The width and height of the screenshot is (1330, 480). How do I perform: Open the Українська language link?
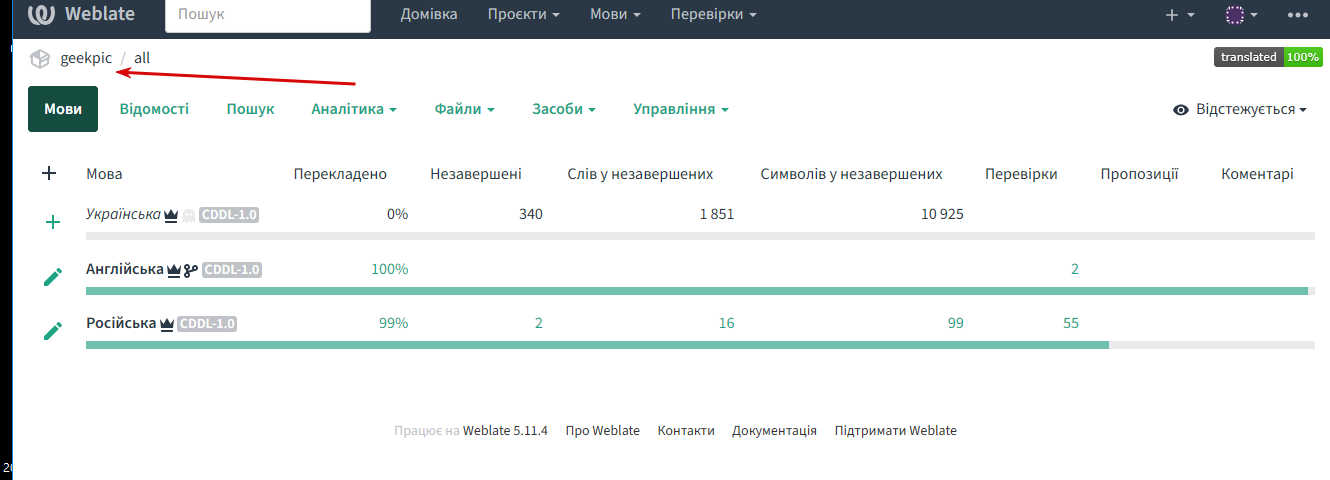point(124,214)
